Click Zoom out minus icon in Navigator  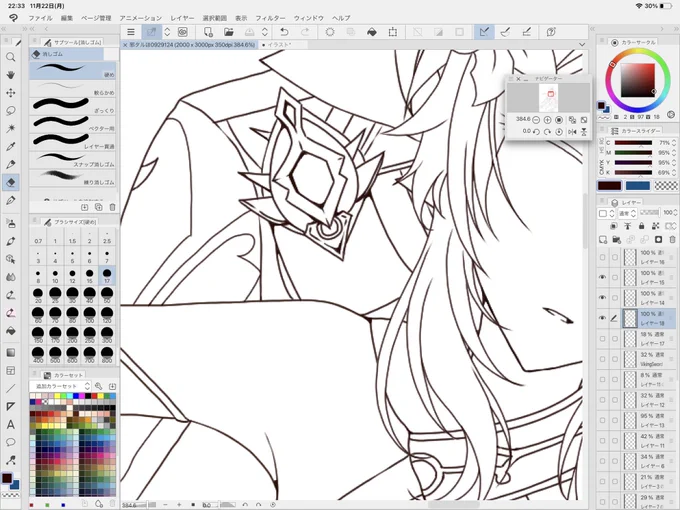click(x=536, y=120)
